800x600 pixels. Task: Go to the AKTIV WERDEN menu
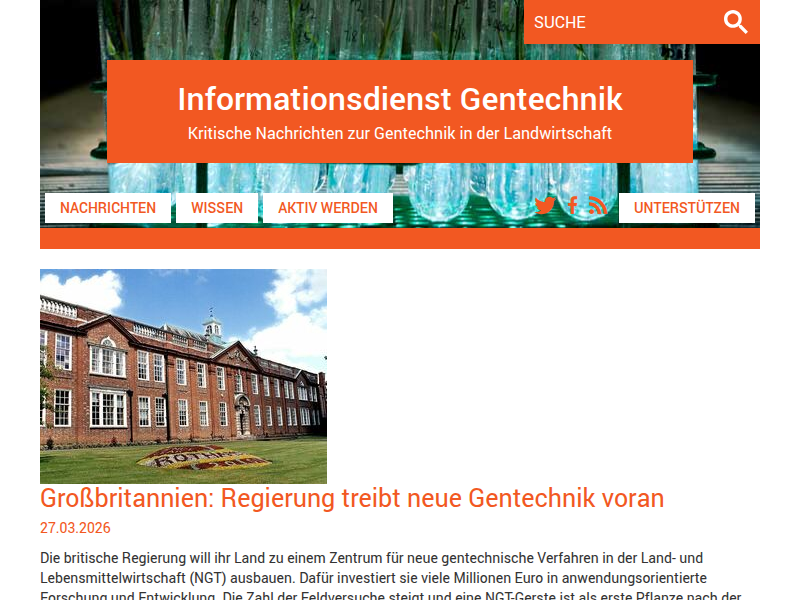click(328, 208)
